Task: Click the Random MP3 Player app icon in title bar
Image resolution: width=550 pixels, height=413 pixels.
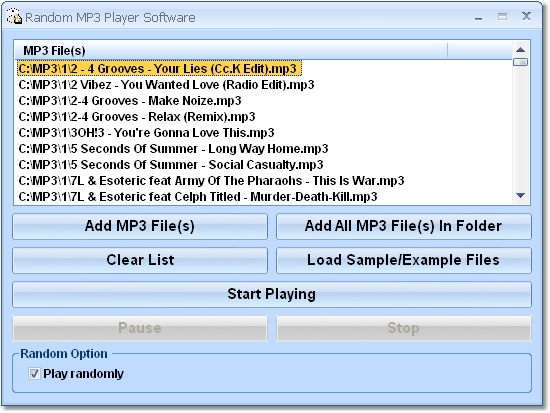Action: pos(14,16)
